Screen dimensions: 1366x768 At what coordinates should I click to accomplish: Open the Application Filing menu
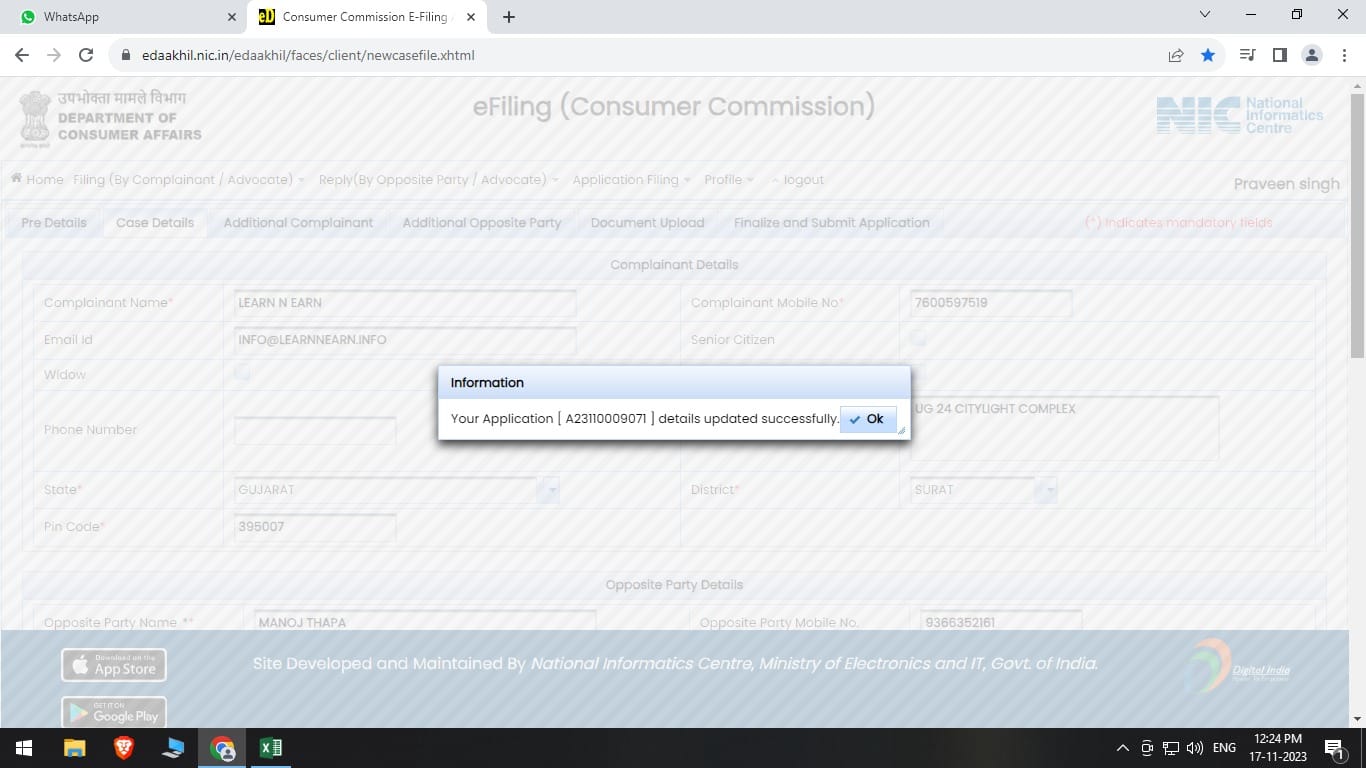(x=631, y=180)
